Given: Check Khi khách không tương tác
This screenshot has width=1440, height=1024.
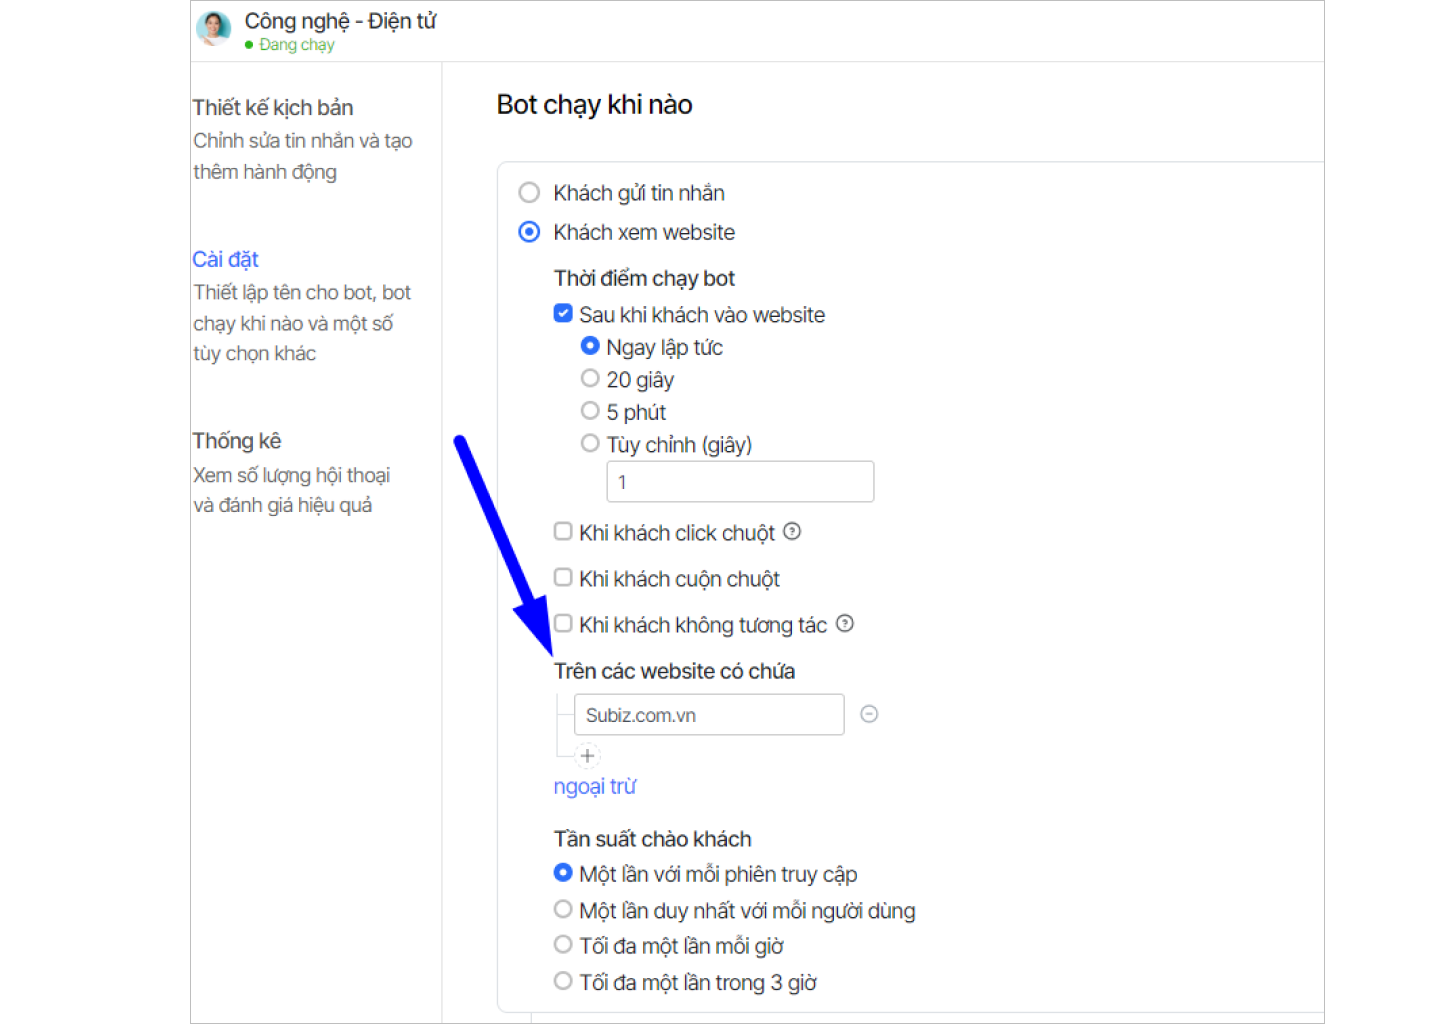Looking at the screenshot, I should pos(563,624).
